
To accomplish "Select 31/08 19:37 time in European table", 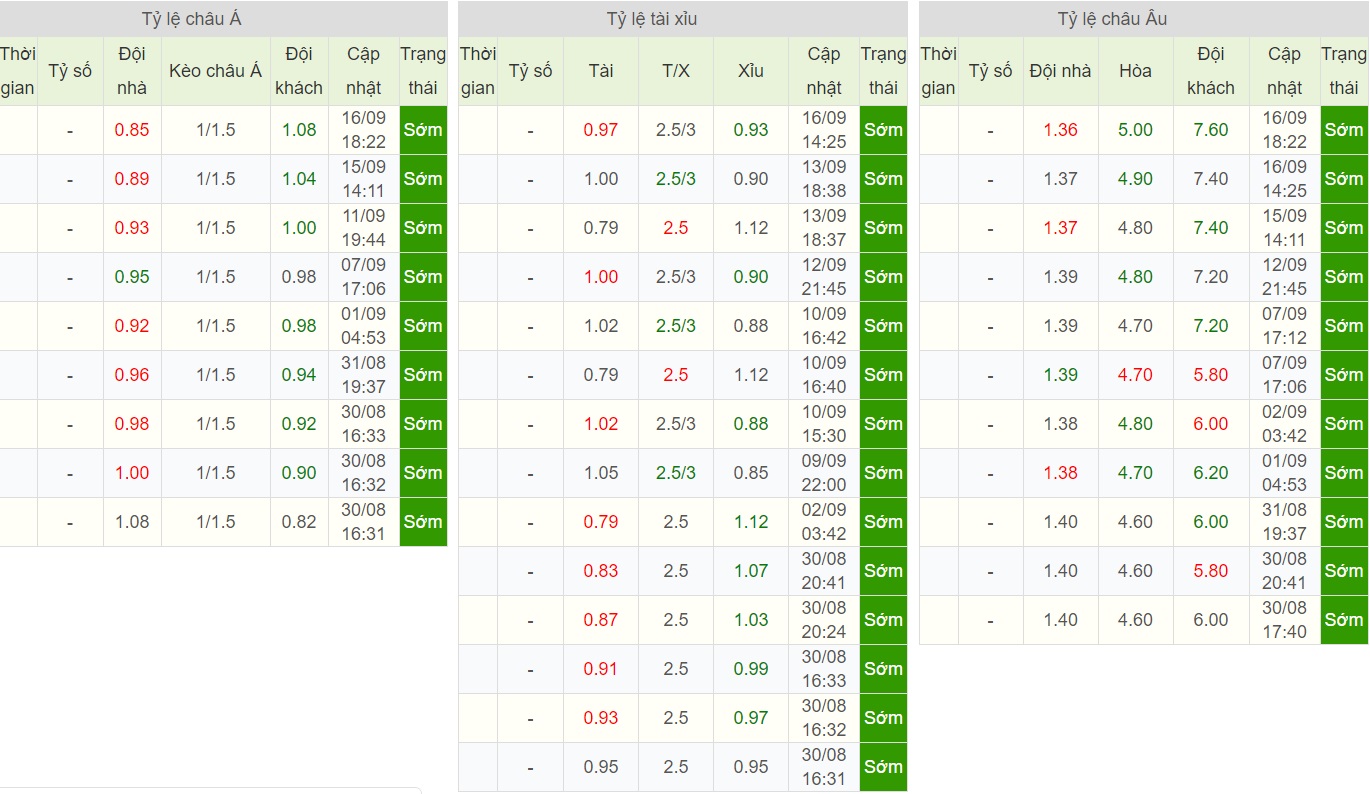I will [1284, 522].
